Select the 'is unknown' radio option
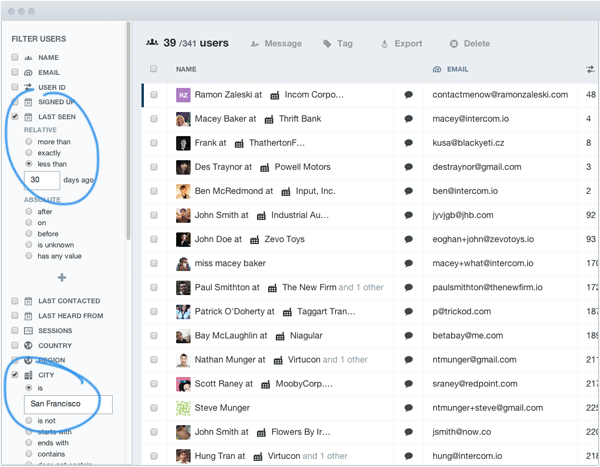This screenshot has height=467, width=600. coord(29,244)
